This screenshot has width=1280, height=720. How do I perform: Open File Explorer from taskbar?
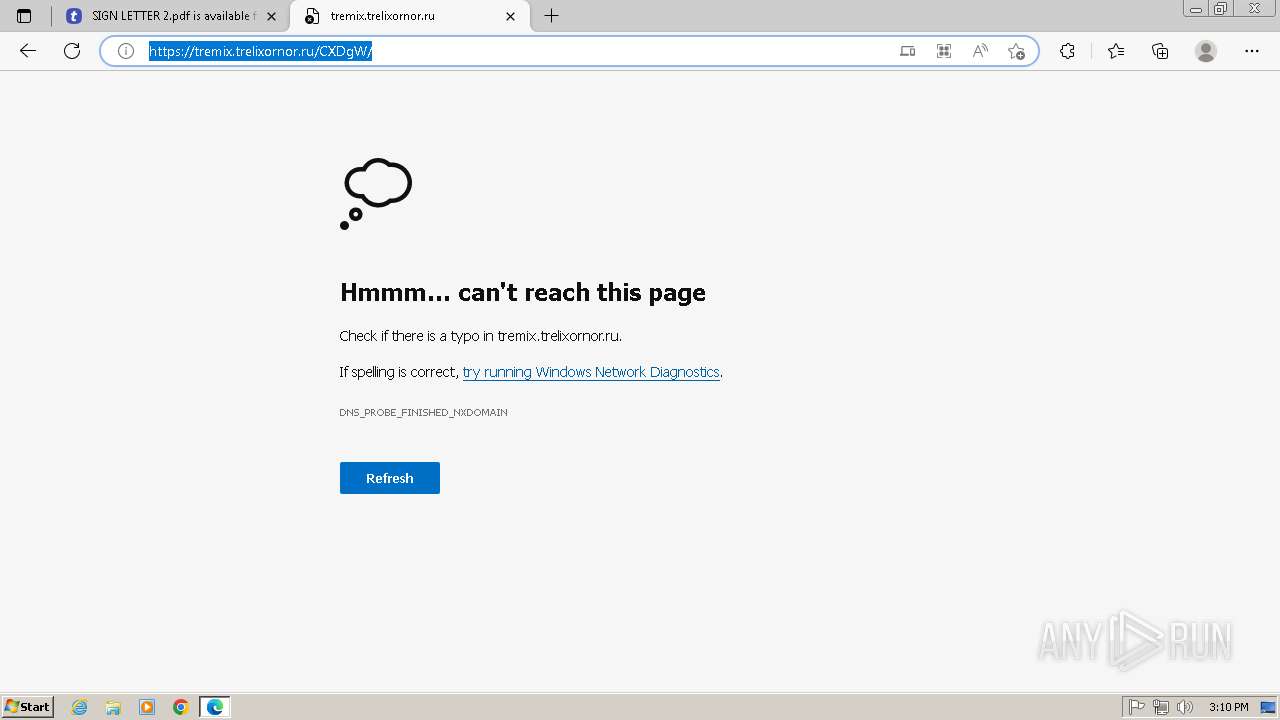click(x=113, y=707)
